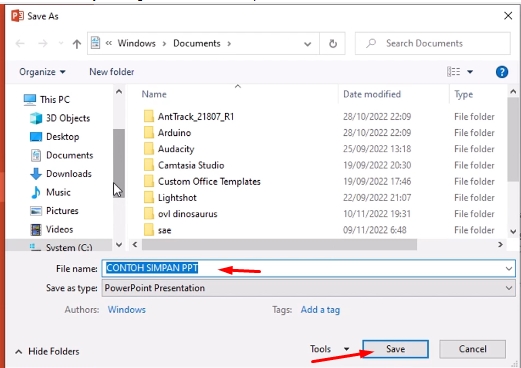Click the Cancel button
The width and height of the screenshot is (521, 368).
pos(472,349)
